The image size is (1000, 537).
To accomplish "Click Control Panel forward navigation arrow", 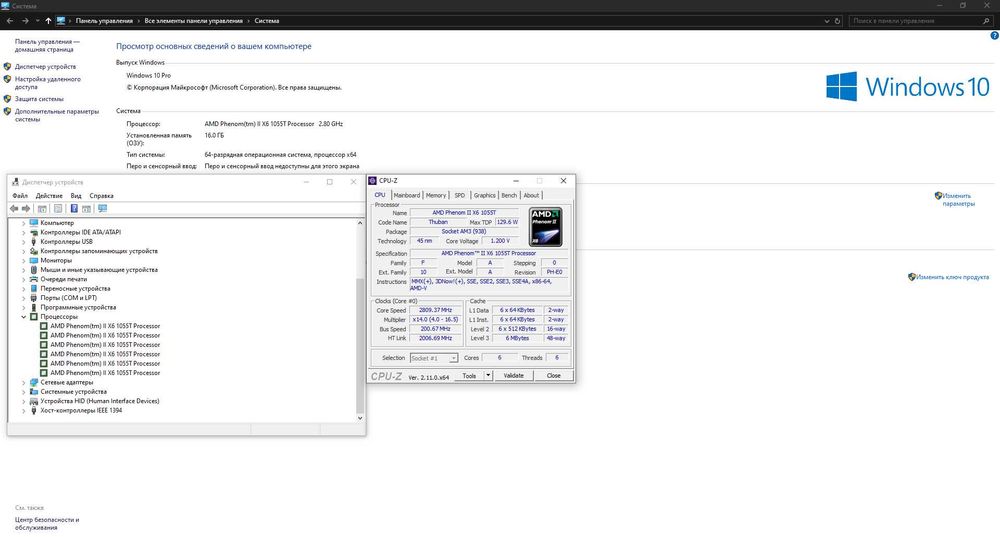I will click(x=25, y=20).
